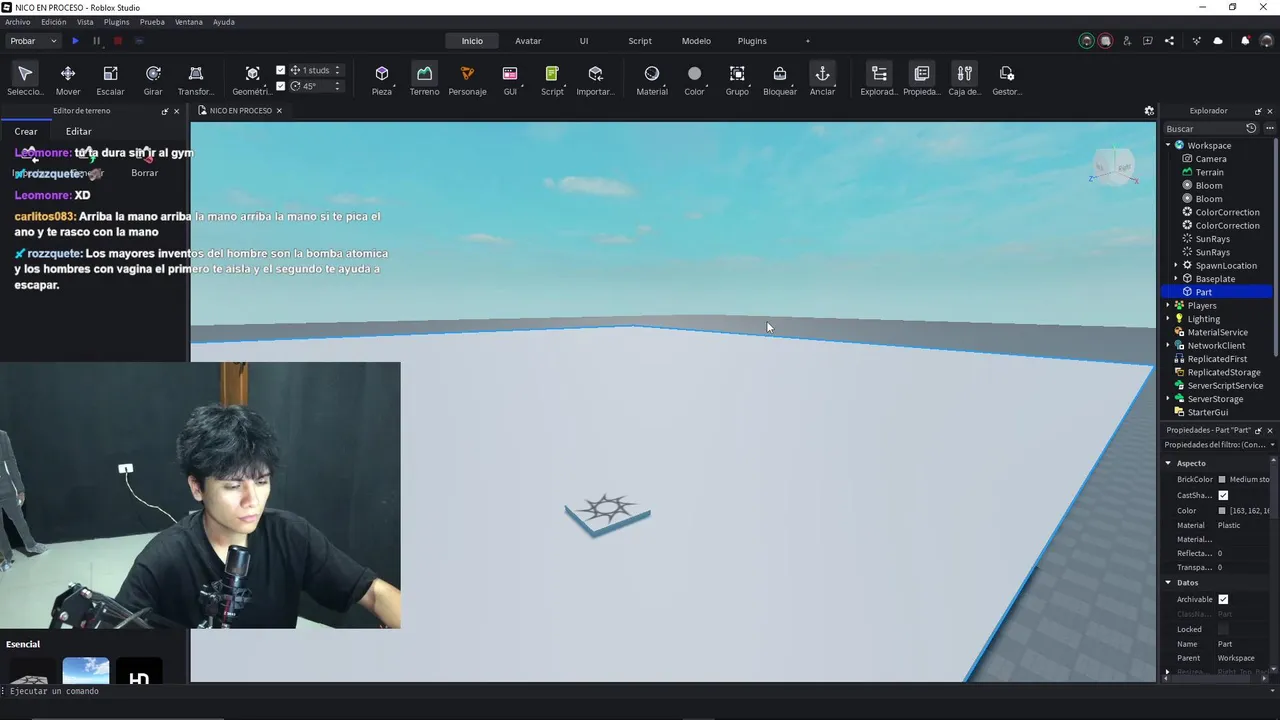Switch to the Script ribbon tab
The width and height of the screenshot is (1280, 720).
point(640,41)
